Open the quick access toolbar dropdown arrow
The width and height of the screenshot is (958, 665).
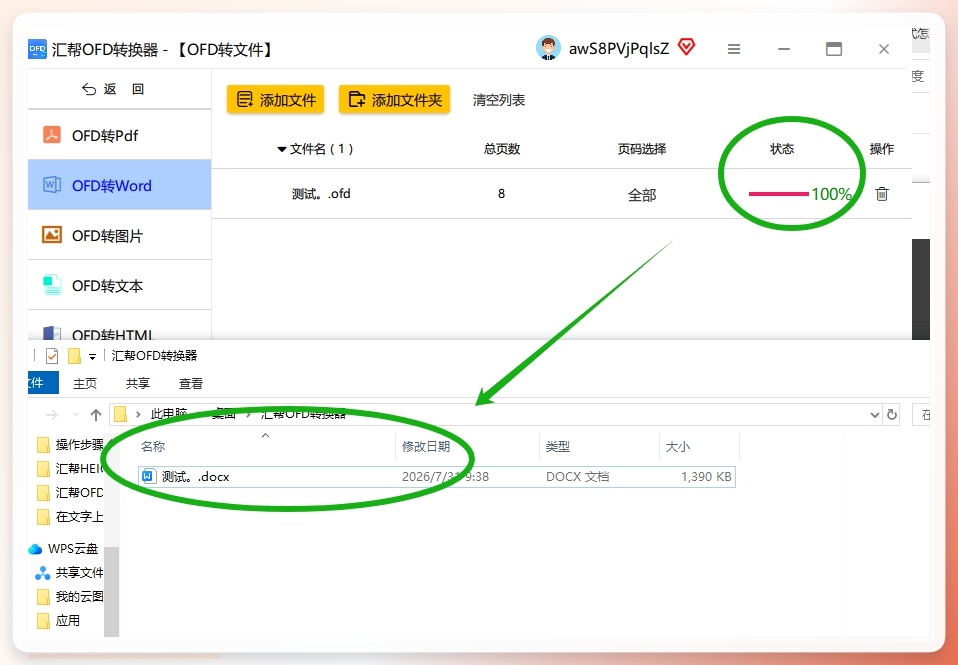pos(92,357)
